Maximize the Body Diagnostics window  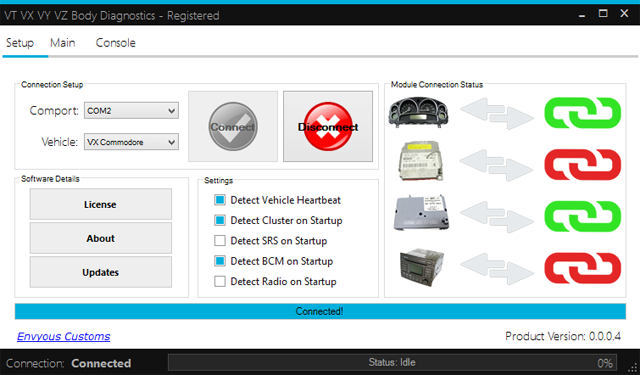(x=603, y=13)
